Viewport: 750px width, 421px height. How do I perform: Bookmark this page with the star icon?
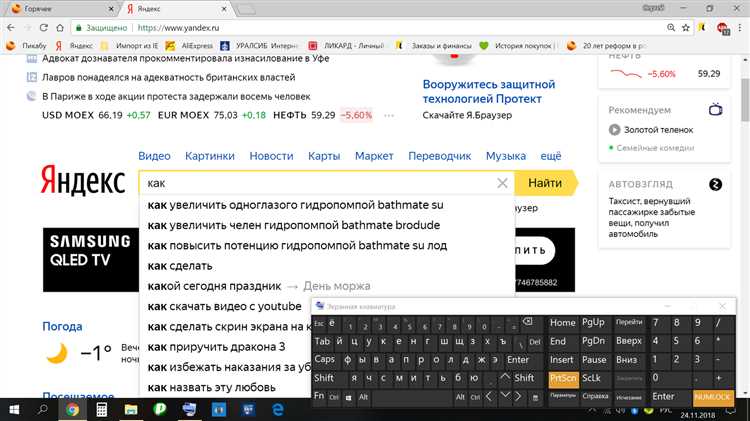click(x=685, y=28)
